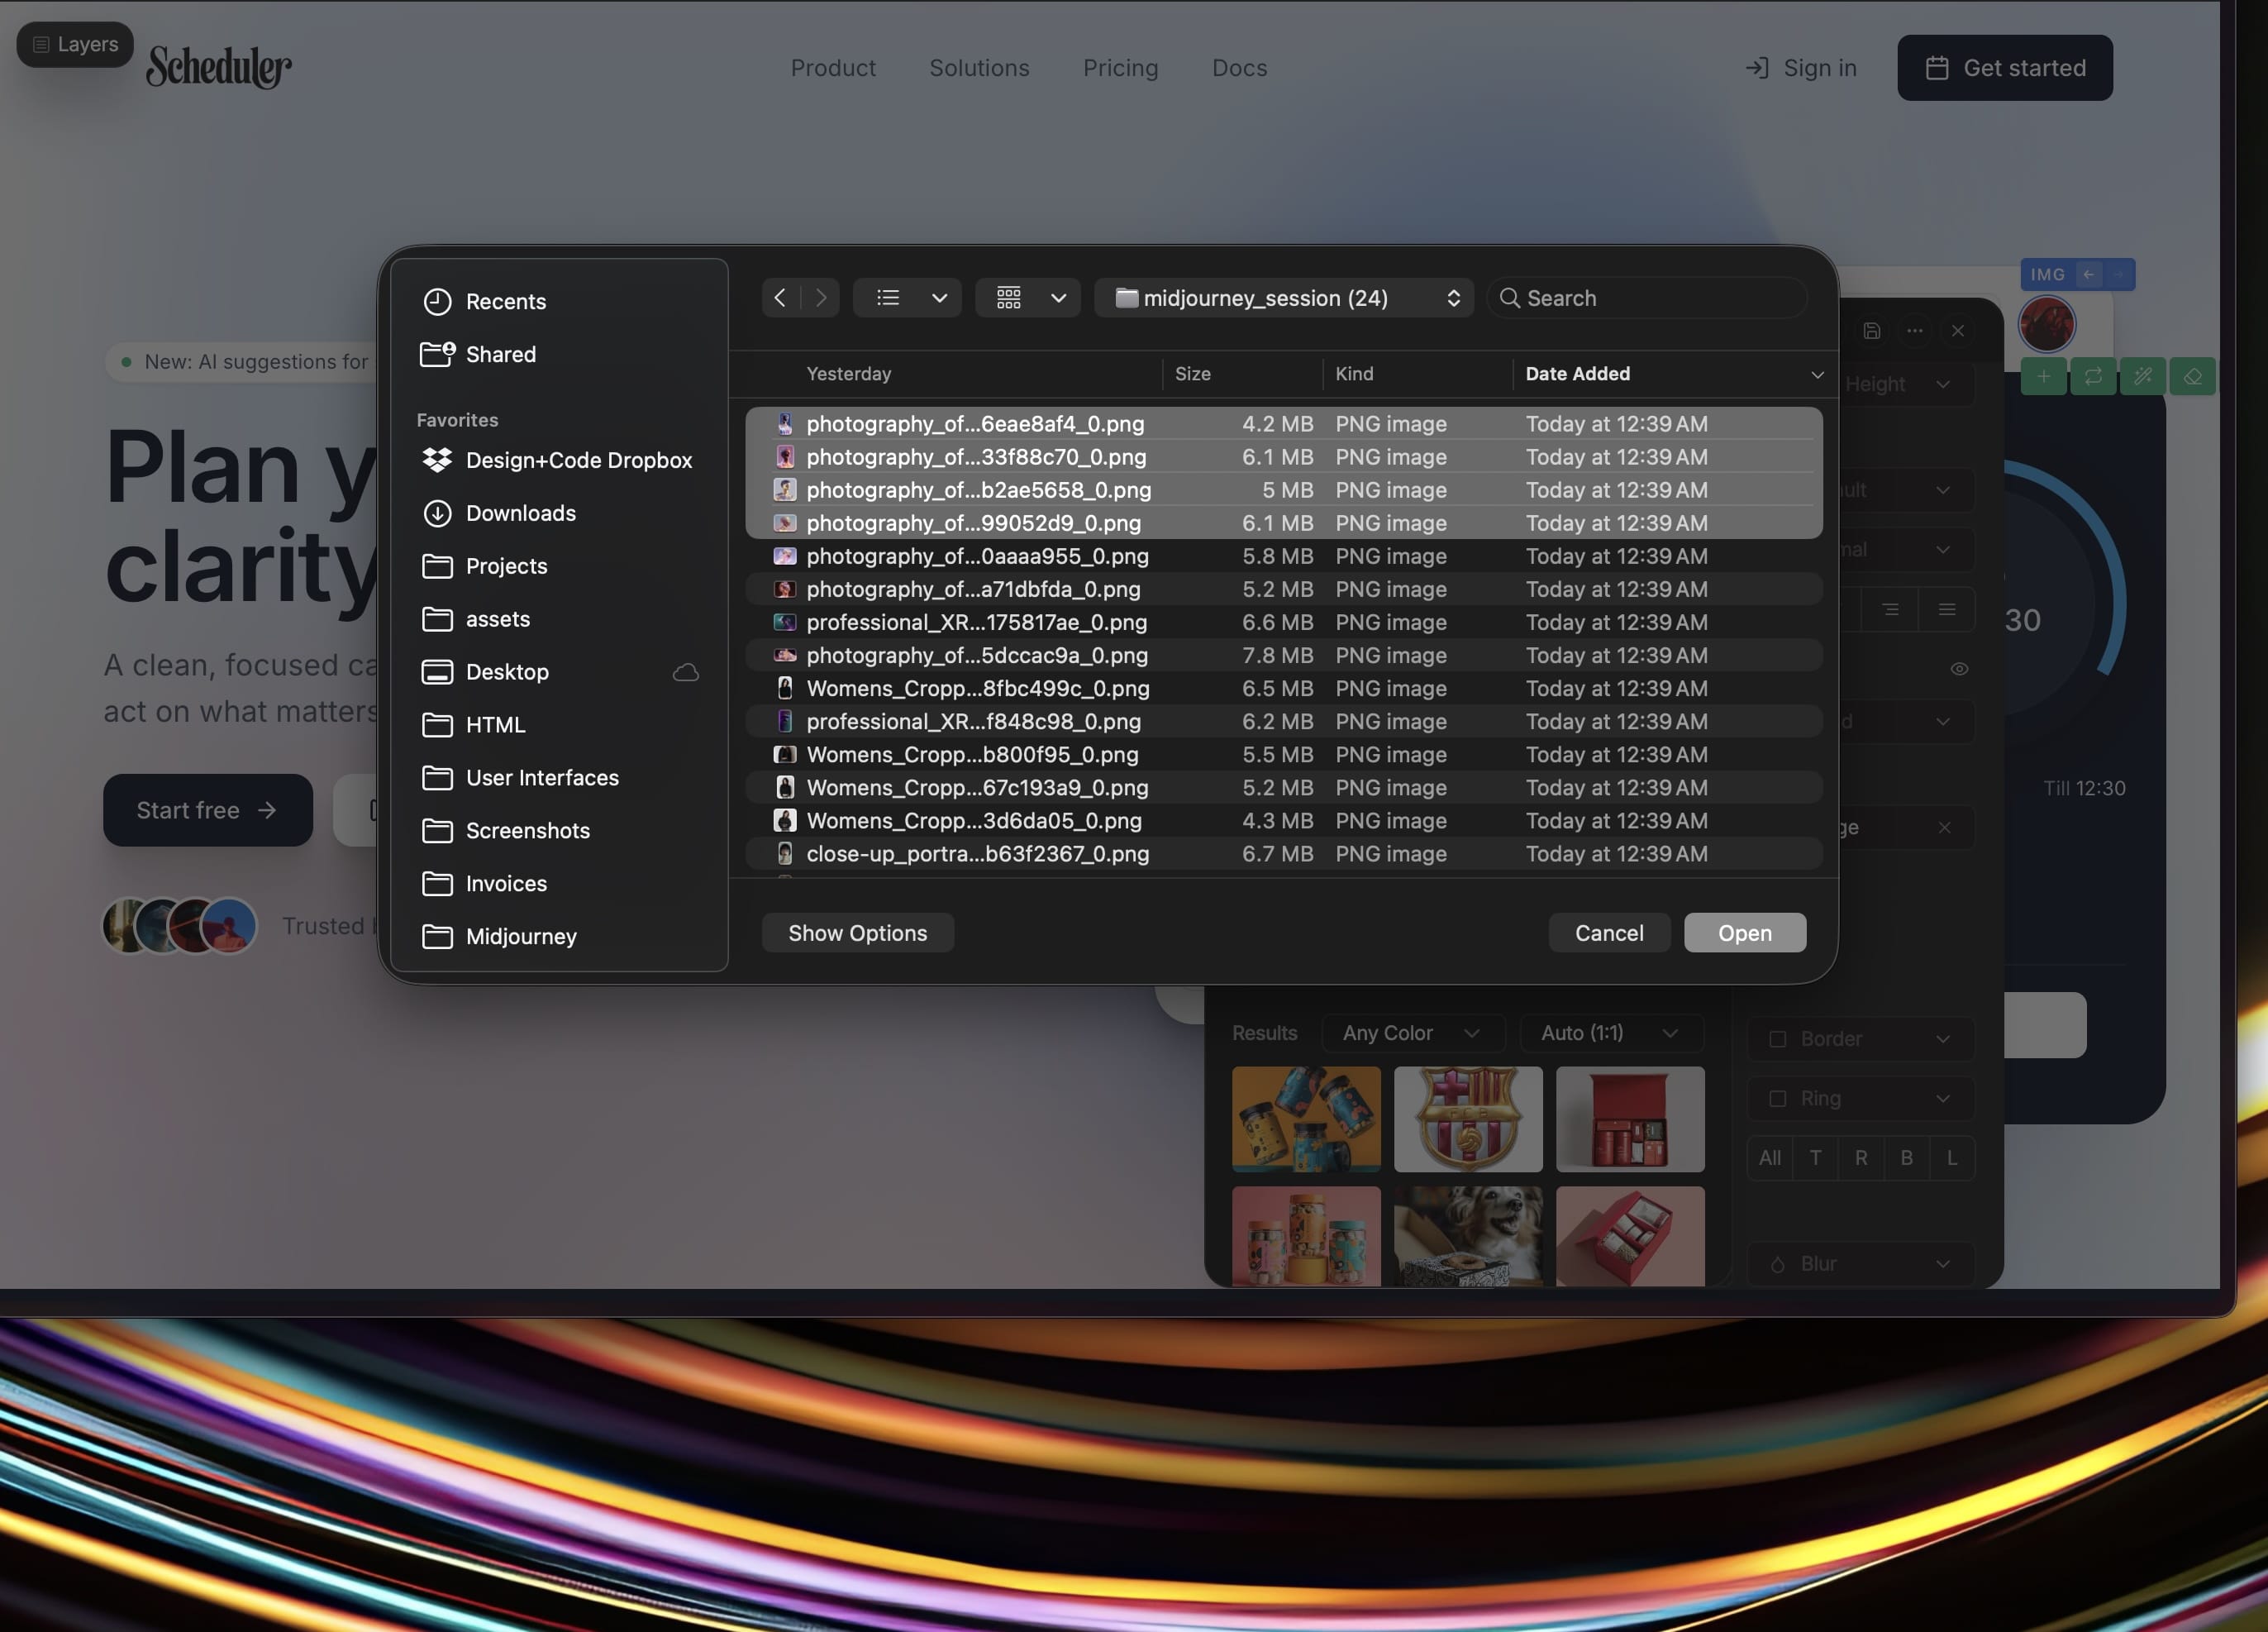Open the Pricing menu item

[1120, 68]
